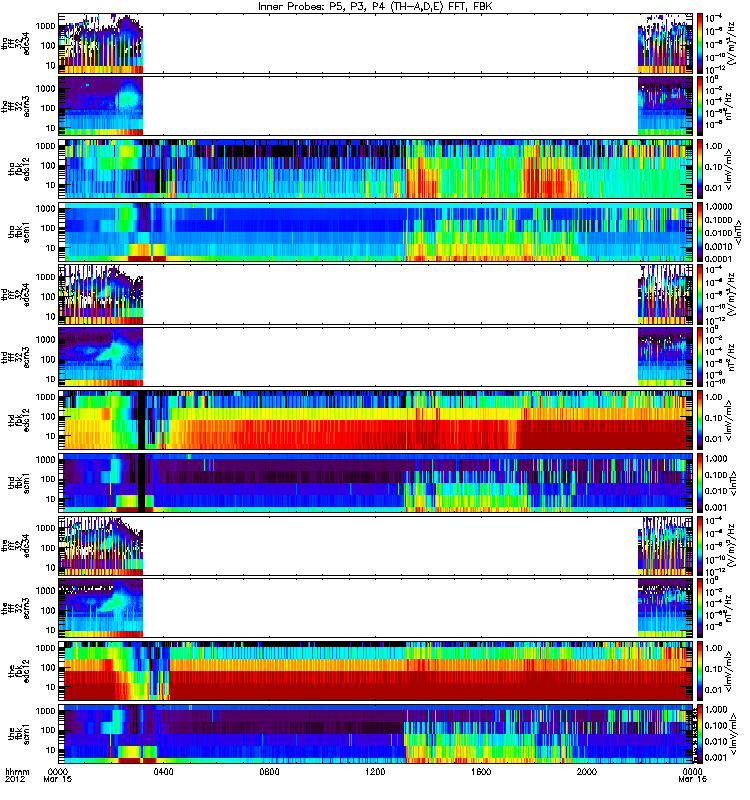This screenshot has height=800, width=750.
Task: Click the "the fff 32 edc34" y-axis label
Action: 16,545
